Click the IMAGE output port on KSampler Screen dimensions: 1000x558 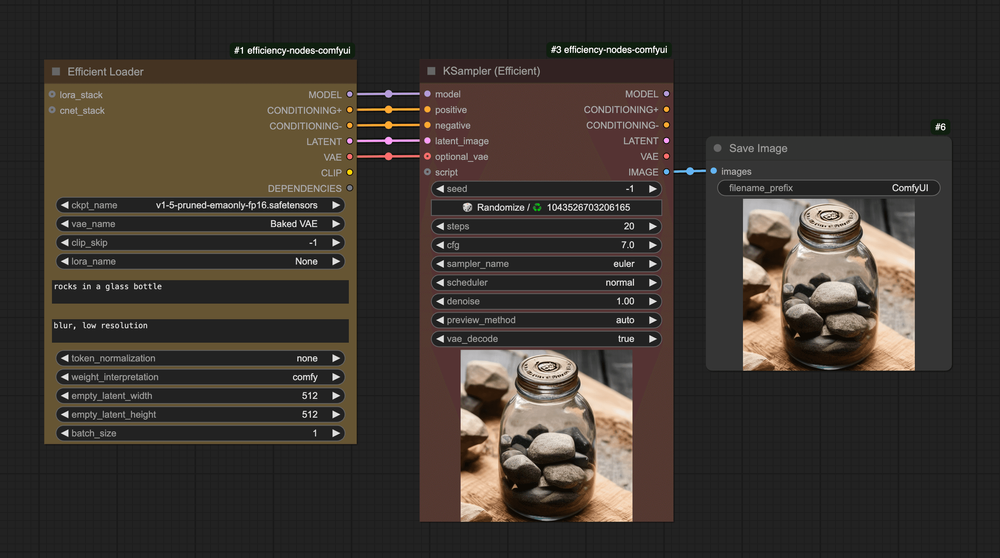(666, 172)
